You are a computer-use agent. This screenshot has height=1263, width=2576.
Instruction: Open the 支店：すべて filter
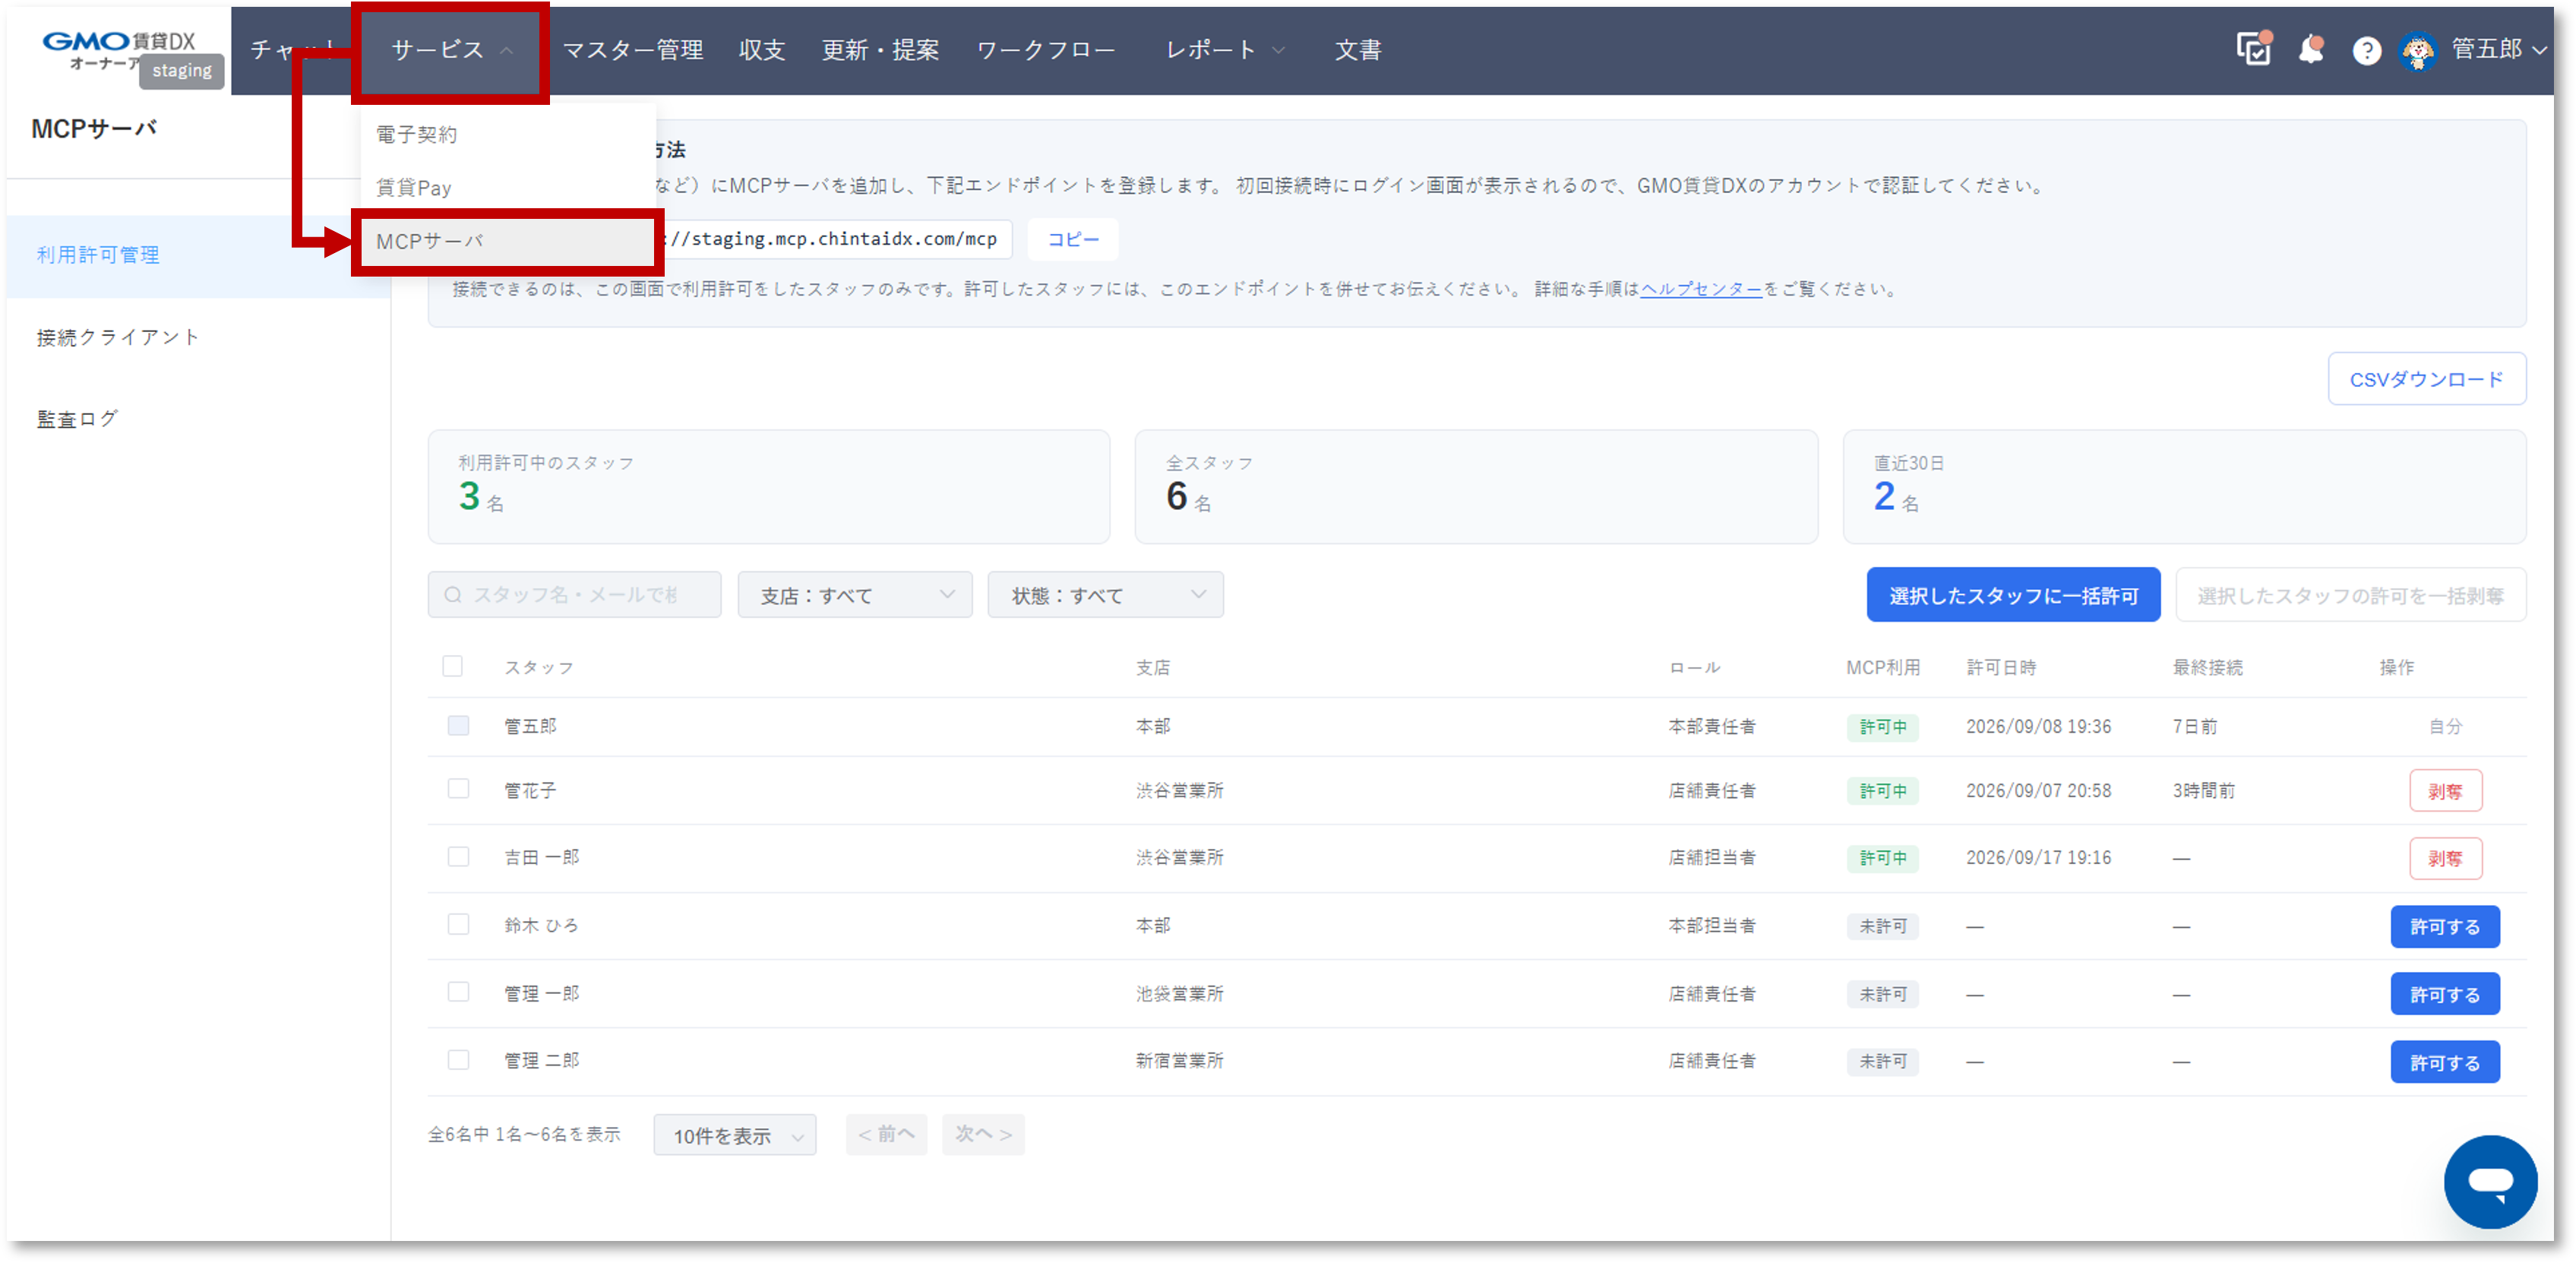[855, 595]
